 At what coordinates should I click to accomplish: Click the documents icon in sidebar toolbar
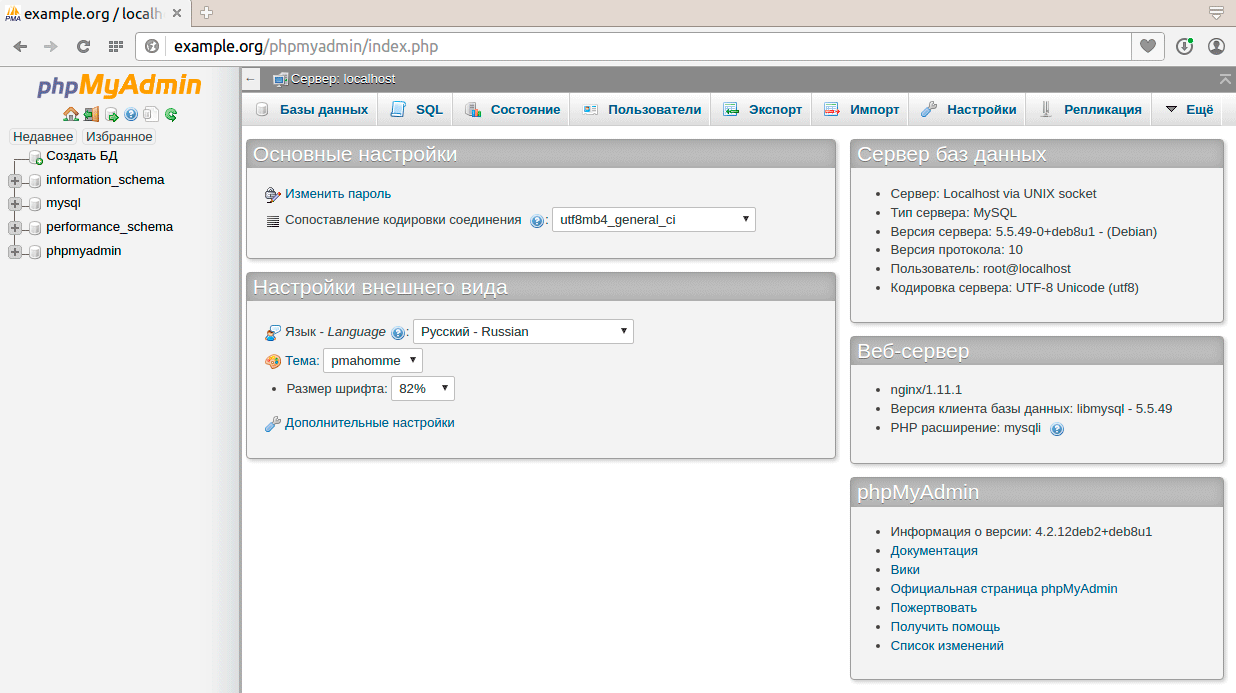coord(150,114)
